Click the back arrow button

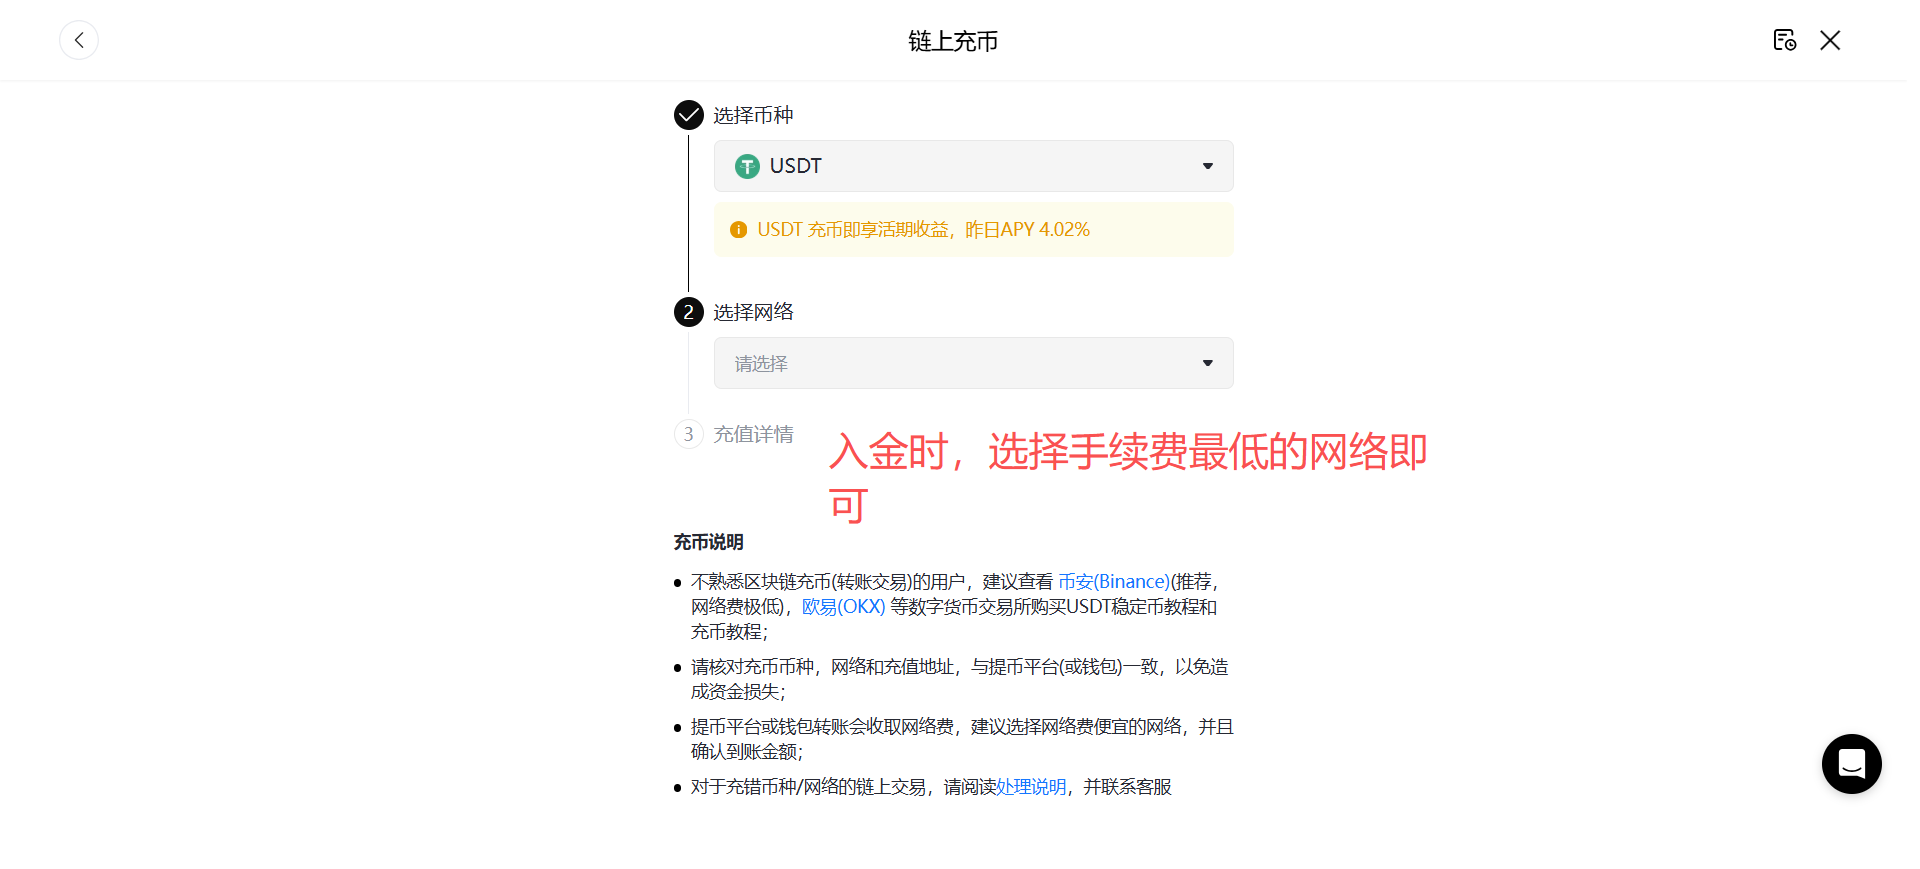[x=79, y=40]
